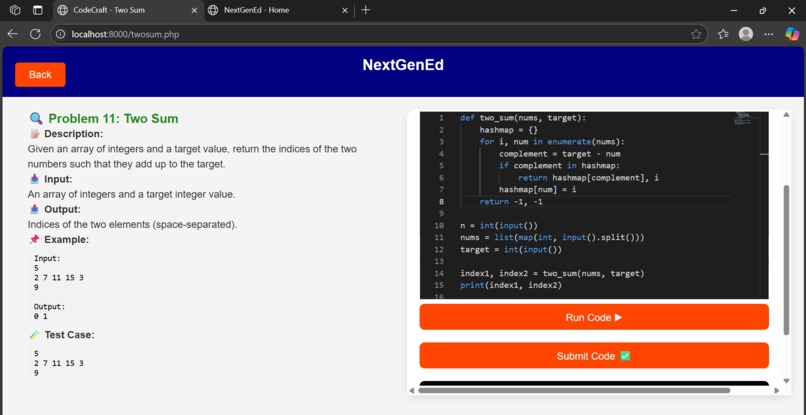This screenshot has width=806, height=415.
Task: Click text 'Indices of the two elements (space-separated).'
Action: coord(133,225)
